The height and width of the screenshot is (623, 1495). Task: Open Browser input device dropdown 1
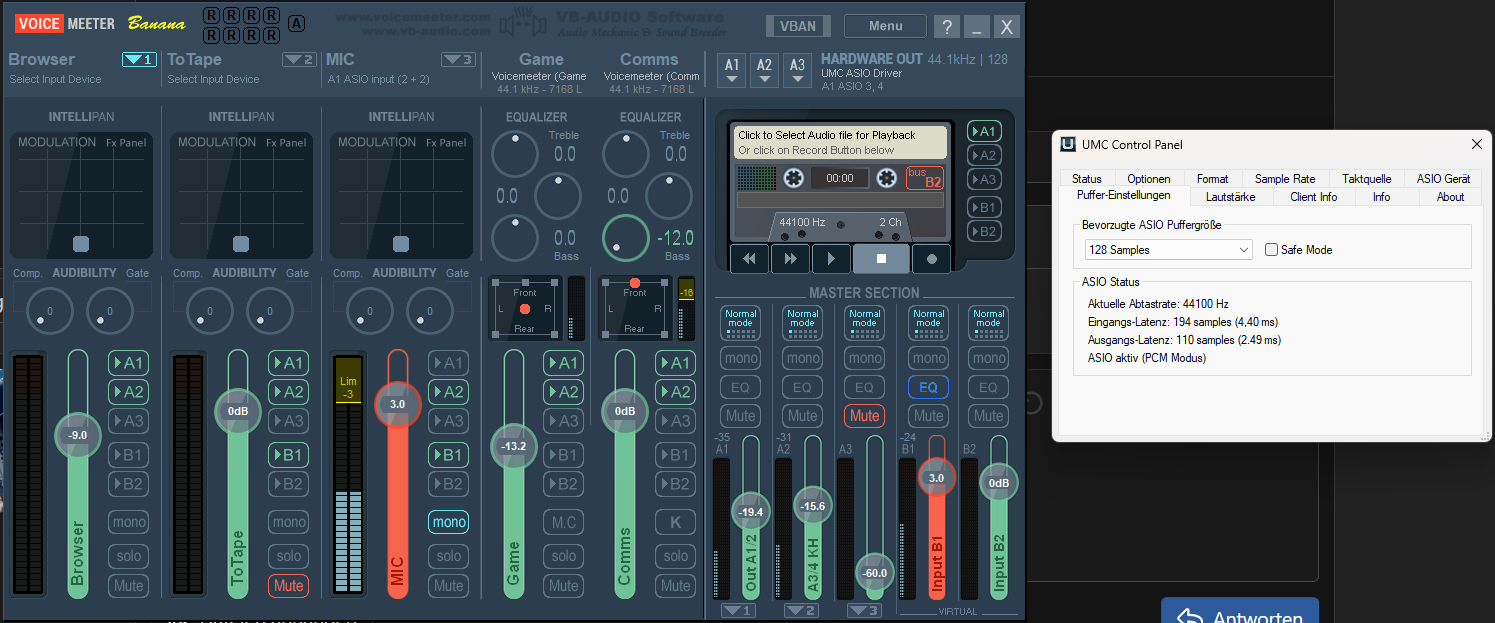coord(139,60)
